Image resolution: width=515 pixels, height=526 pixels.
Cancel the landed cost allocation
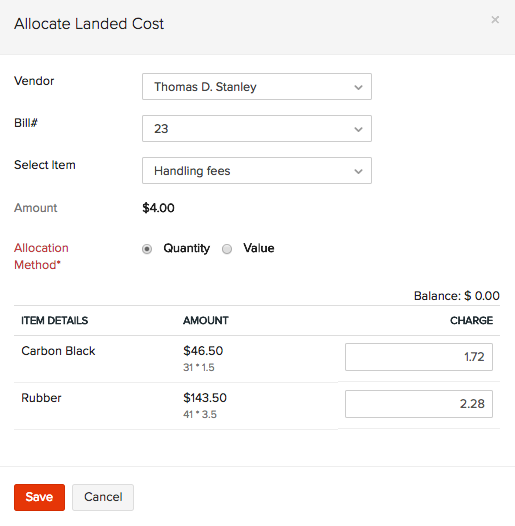point(103,497)
